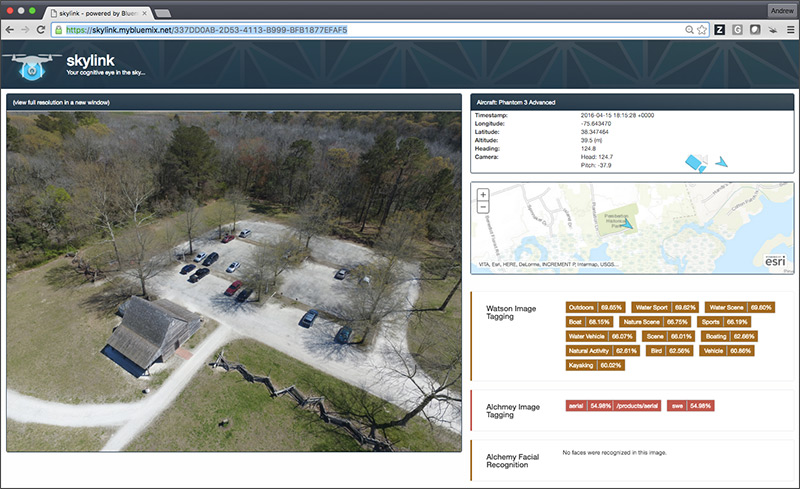Click the Water Sport tag
The height and width of the screenshot is (489, 800).
[x=665, y=307]
